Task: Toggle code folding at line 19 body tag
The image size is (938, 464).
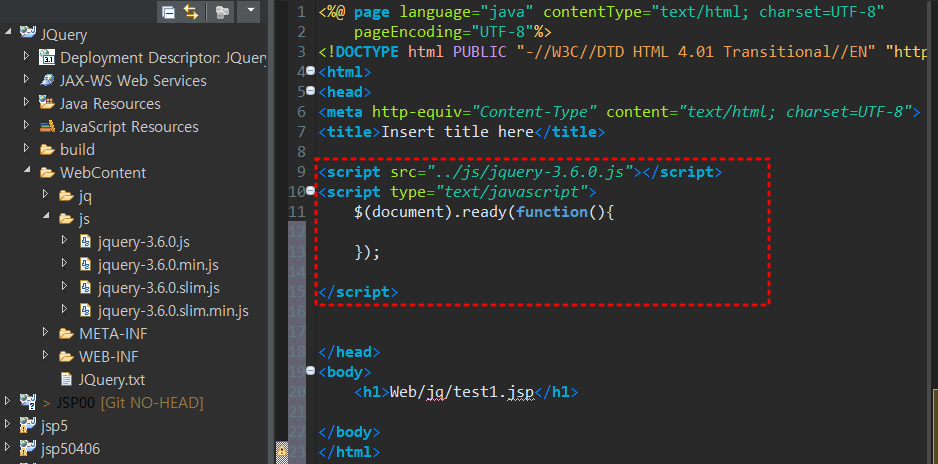Action: [310, 371]
